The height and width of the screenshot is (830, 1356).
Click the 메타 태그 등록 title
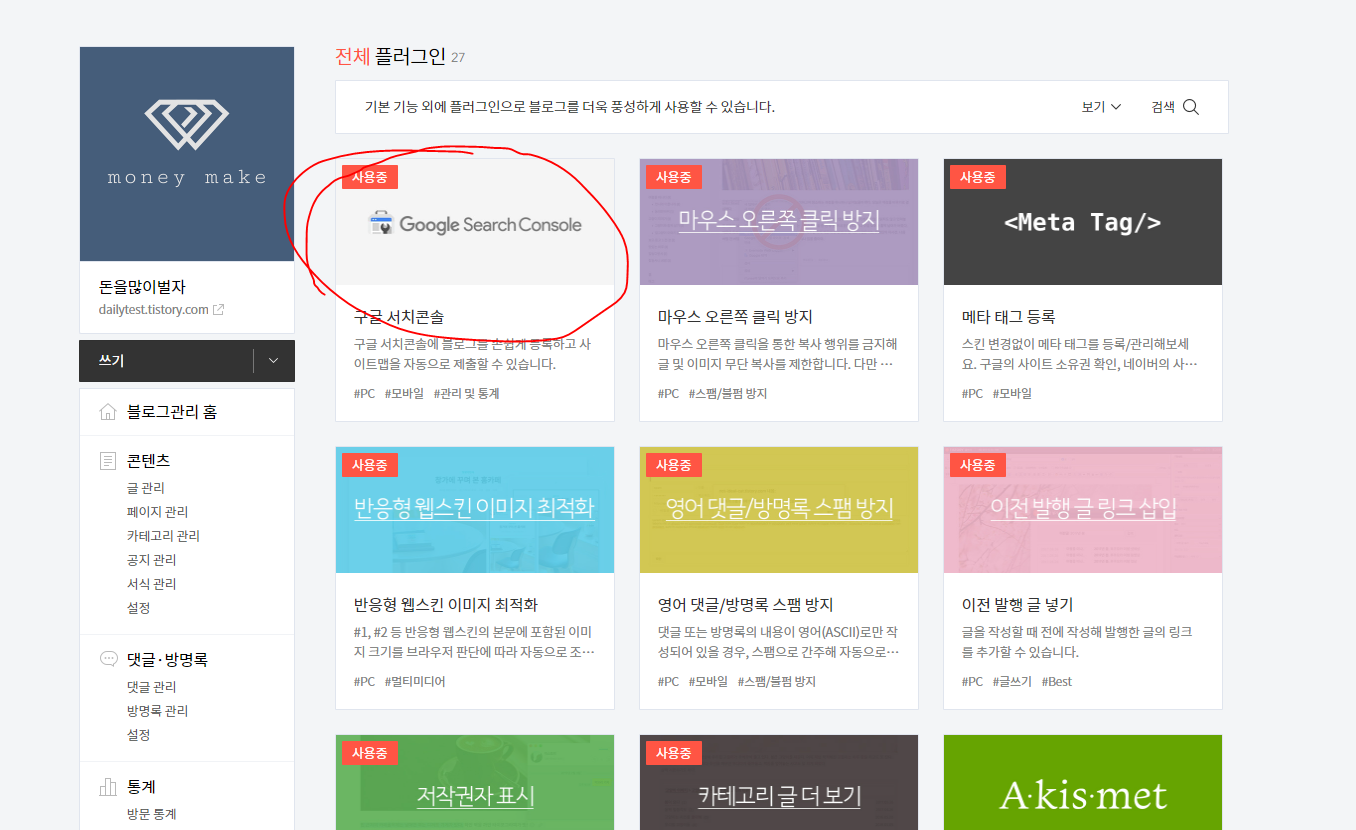pyautogui.click(x=1008, y=317)
